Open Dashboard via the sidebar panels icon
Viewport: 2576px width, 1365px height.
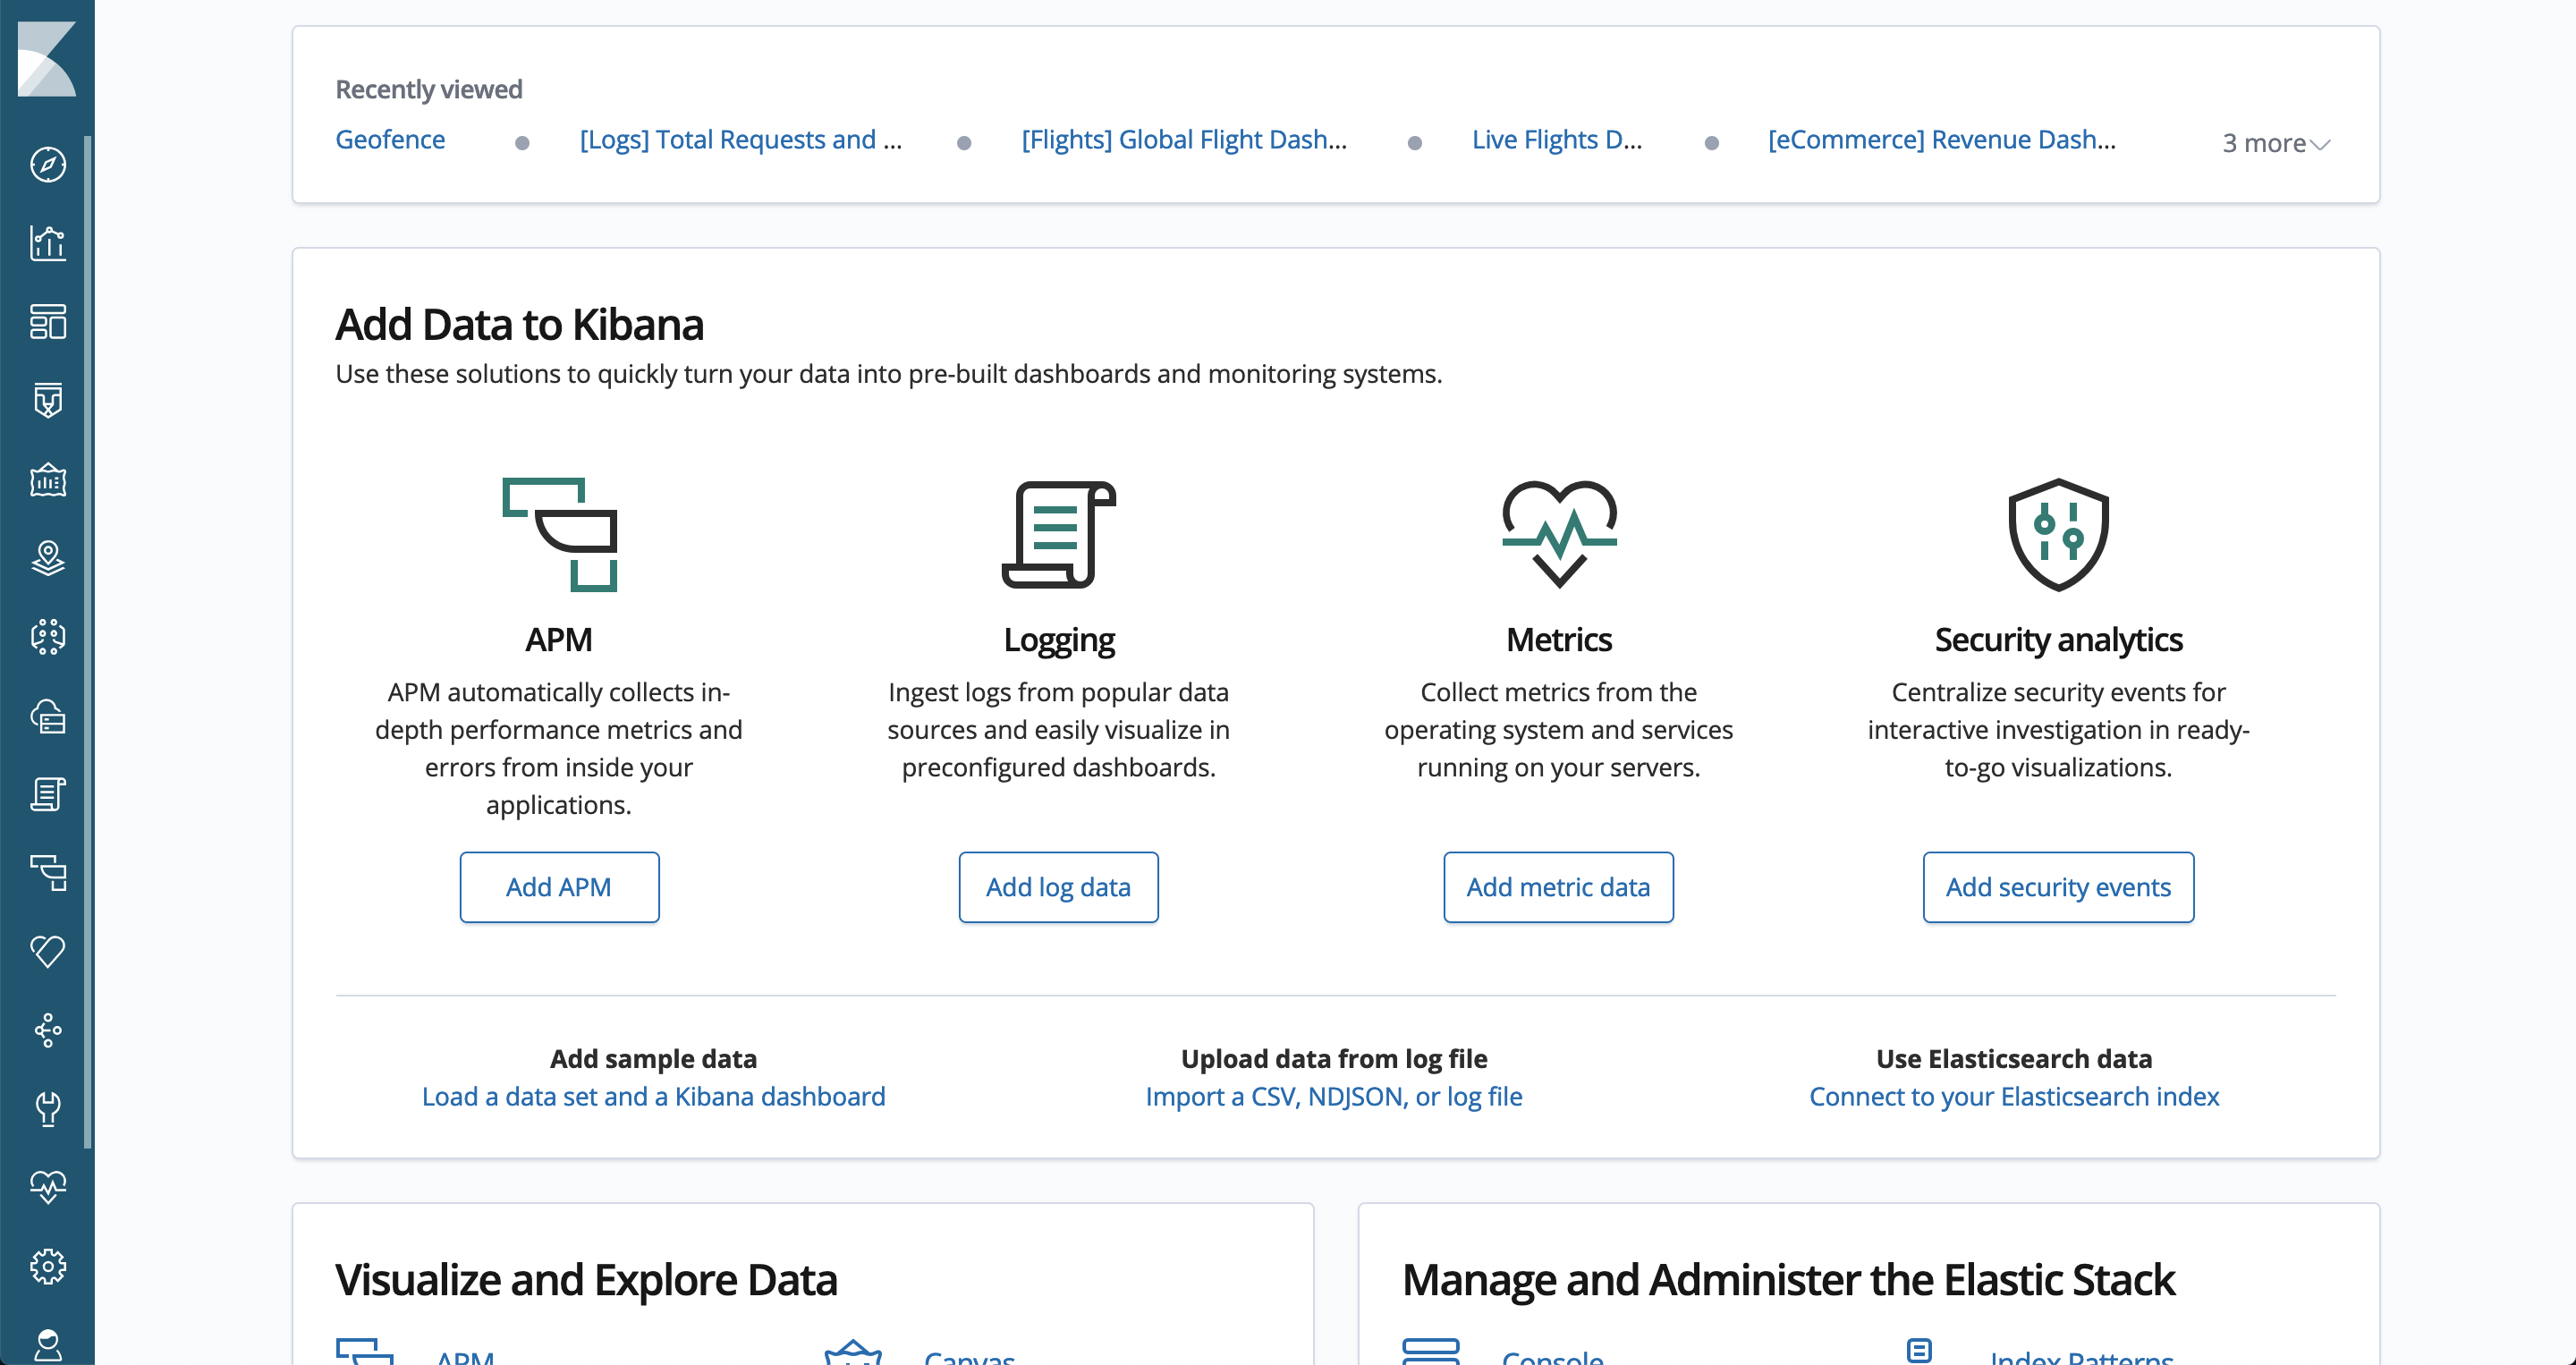tap(47, 322)
